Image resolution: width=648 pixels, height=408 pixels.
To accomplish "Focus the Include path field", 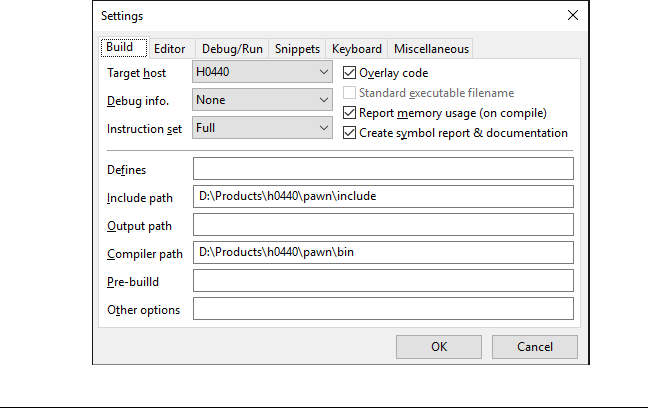I will (x=383, y=197).
